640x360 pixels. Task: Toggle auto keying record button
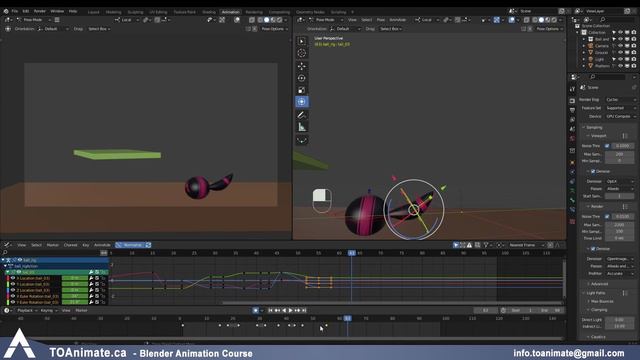click(x=256, y=311)
